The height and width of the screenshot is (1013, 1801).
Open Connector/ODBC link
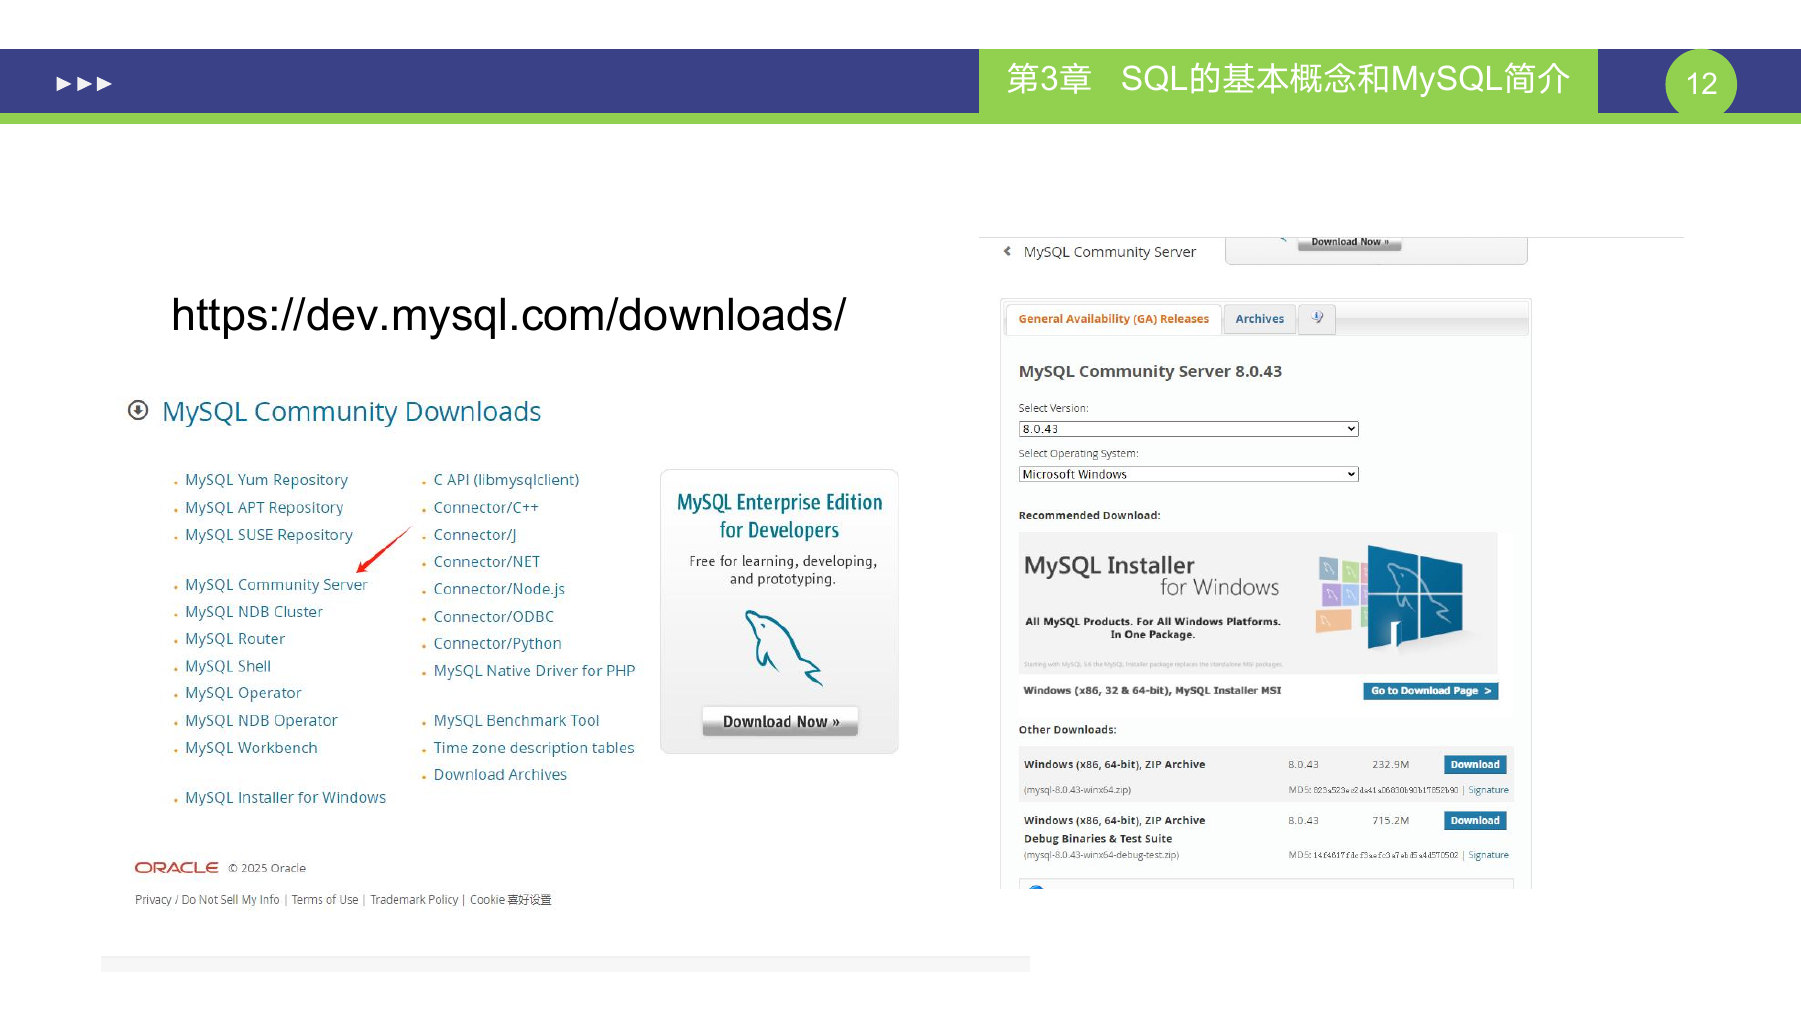point(494,617)
